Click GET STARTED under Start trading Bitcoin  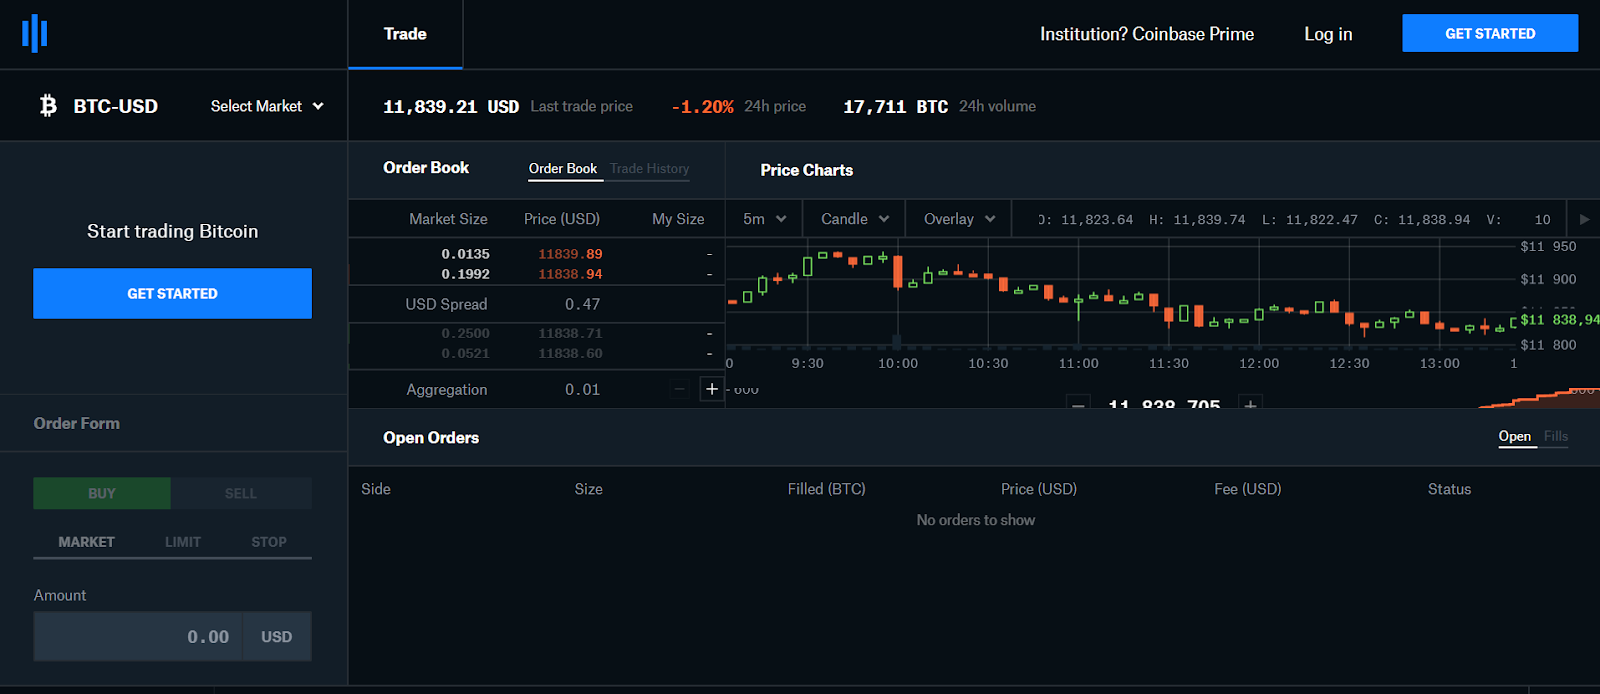172,293
